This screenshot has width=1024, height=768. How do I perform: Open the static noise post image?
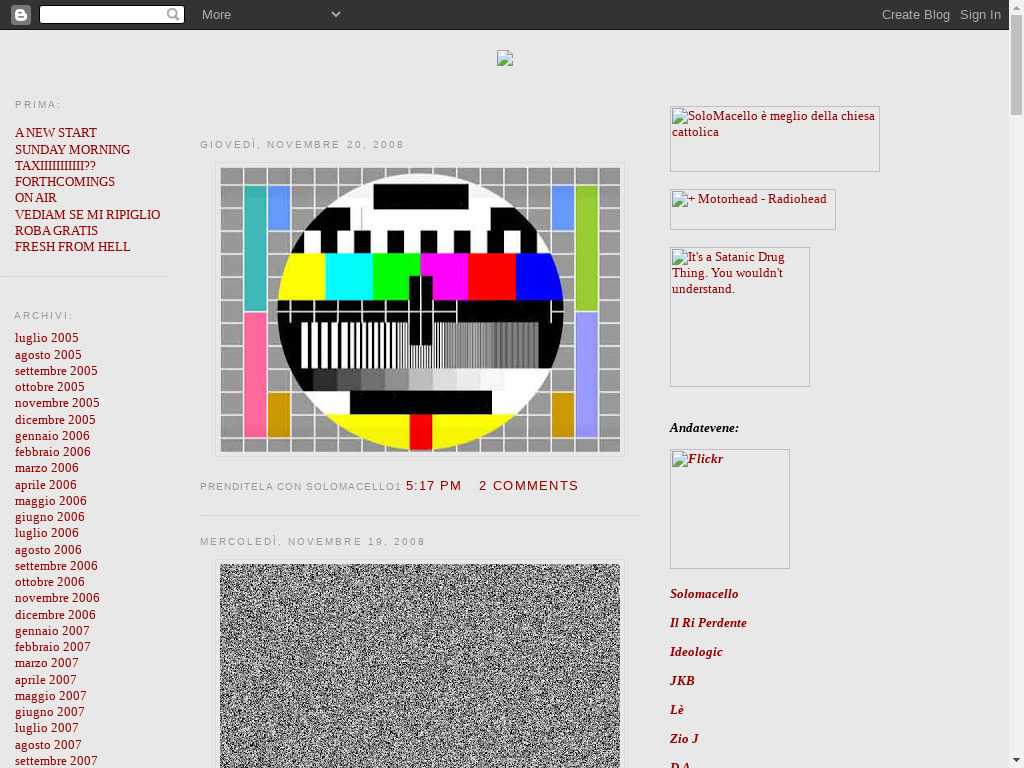[x=420, y=665]
